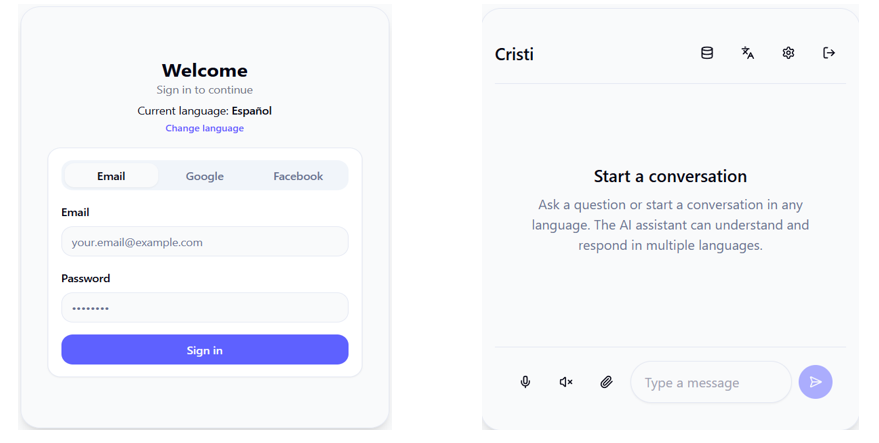Image resolution: width=879 pixels, height=443 pixels.
Task: Click the Welcome heading
Action: 205,70
